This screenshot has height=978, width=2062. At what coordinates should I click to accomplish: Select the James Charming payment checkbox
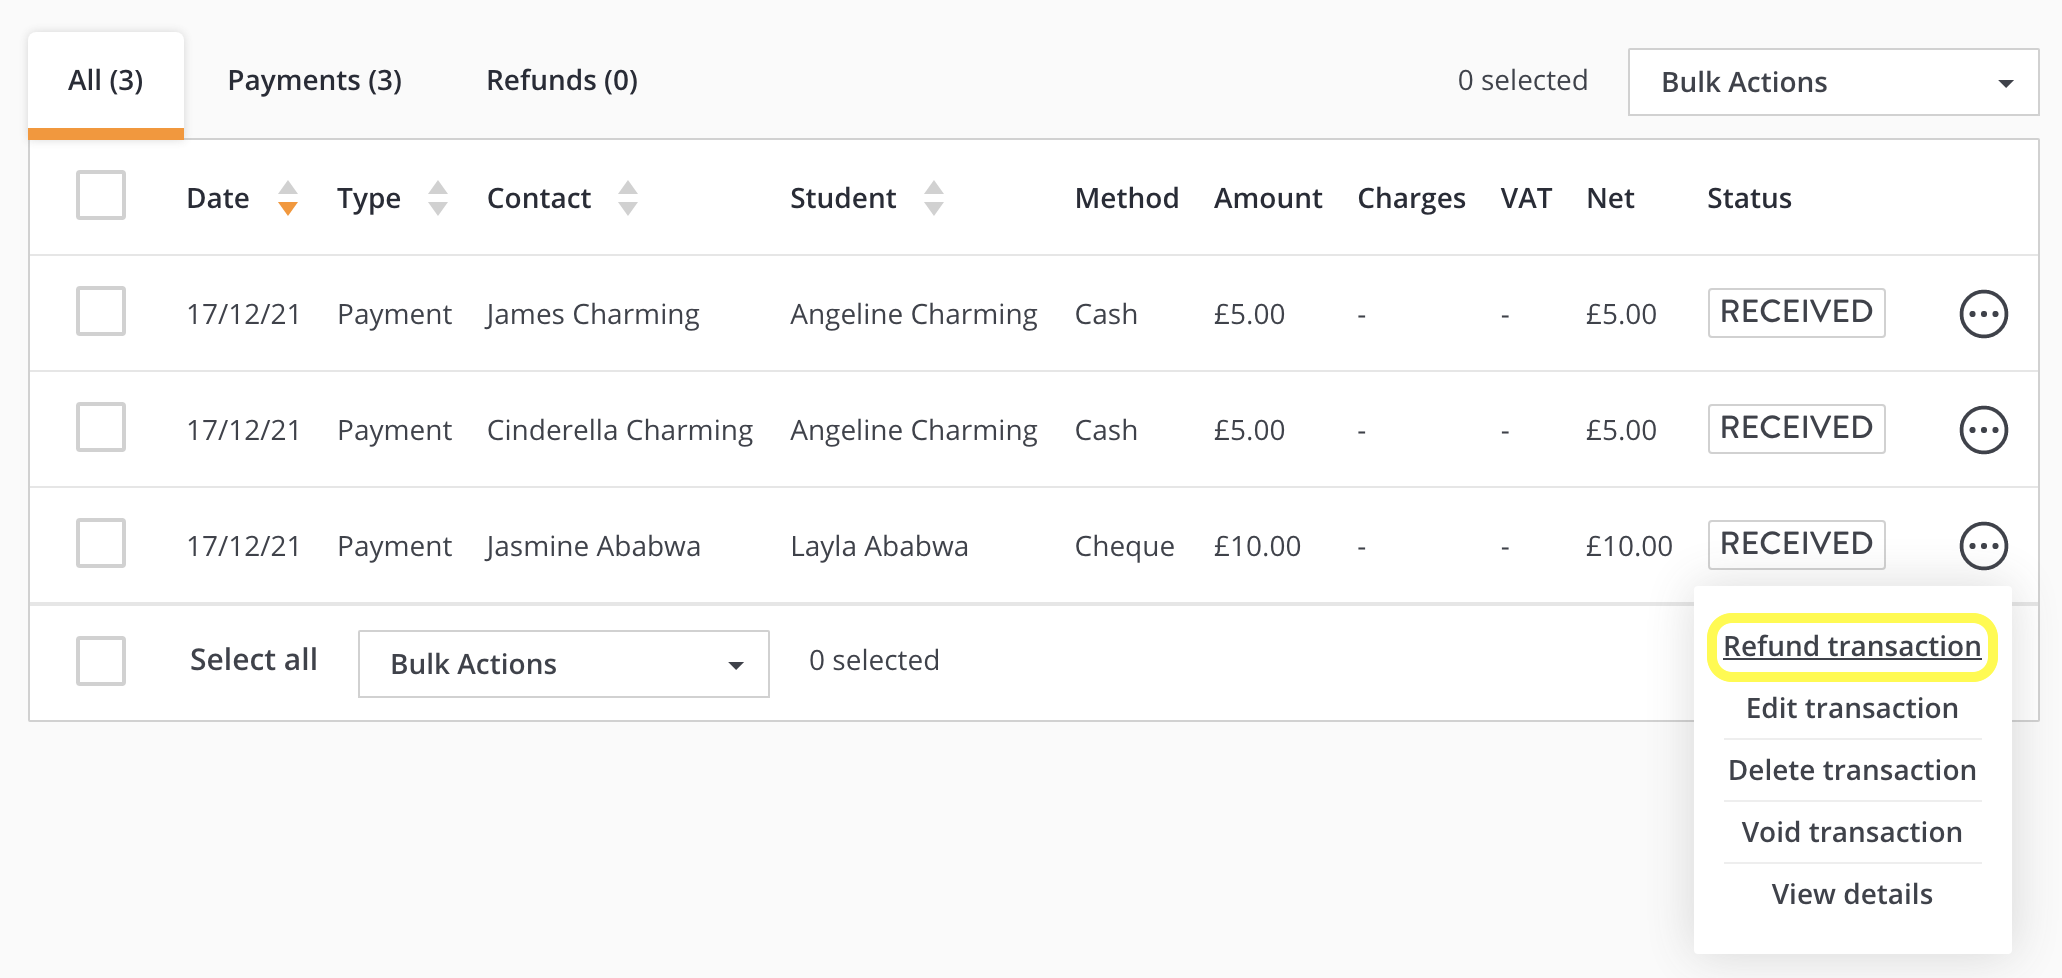coord(101,311)
